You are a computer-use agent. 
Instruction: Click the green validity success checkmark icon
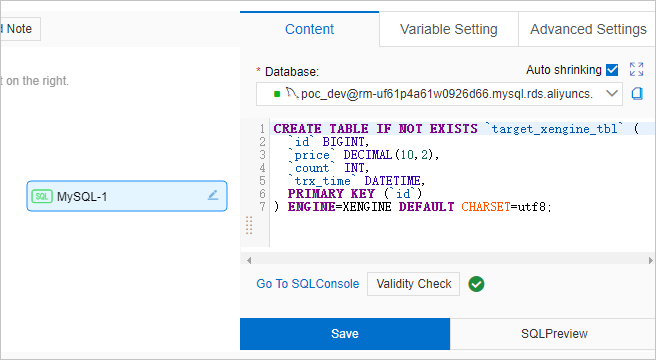coord(476,284)
